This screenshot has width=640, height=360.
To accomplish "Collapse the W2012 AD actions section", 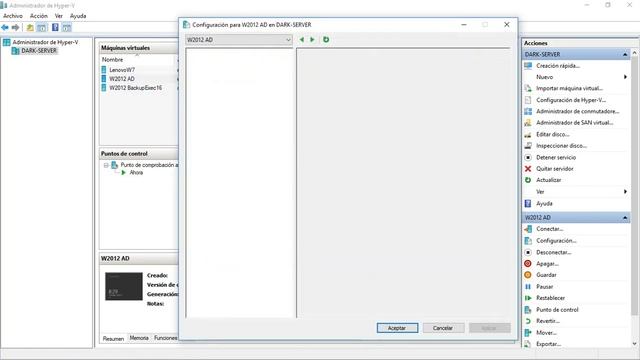I will [x=625, y=218].
